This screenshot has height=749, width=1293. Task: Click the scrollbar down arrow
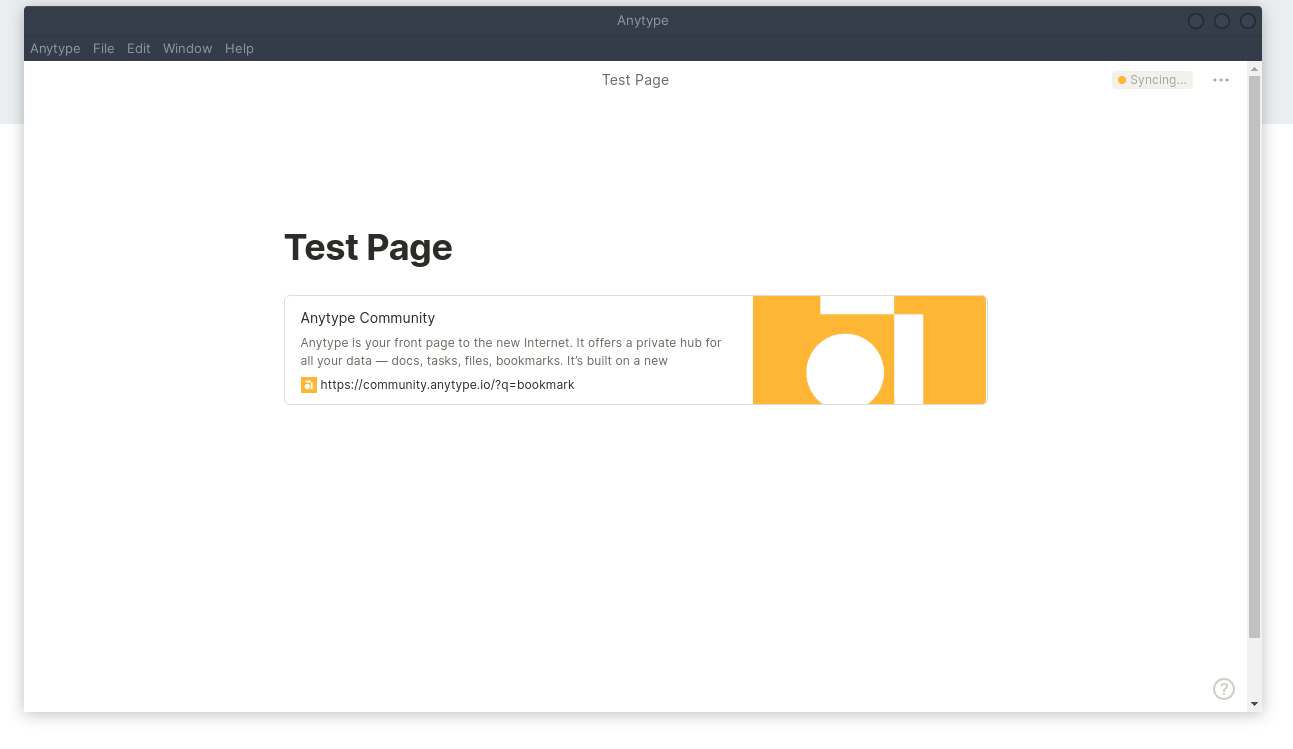click(x=1254, y=704)
